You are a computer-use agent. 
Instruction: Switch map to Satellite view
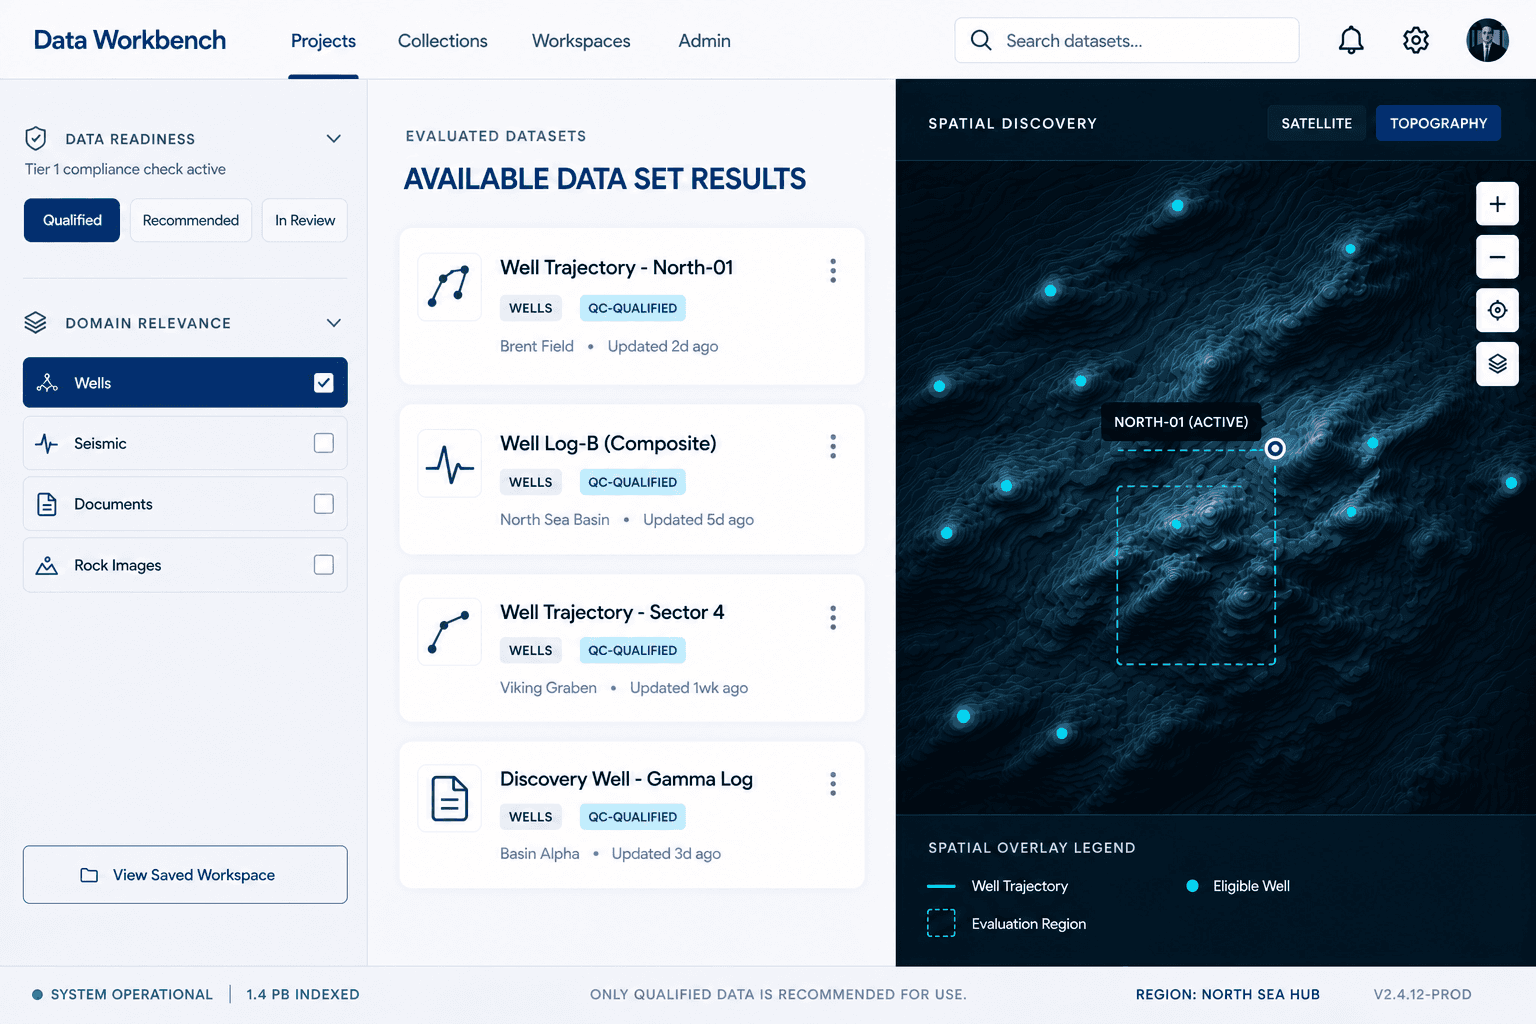[1316, 123]
